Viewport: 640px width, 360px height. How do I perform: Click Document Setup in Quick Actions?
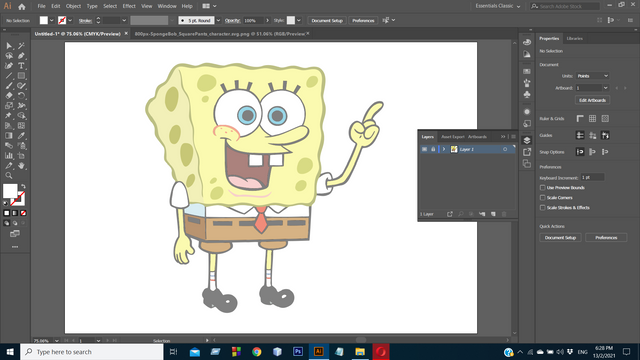pos(560,238)
